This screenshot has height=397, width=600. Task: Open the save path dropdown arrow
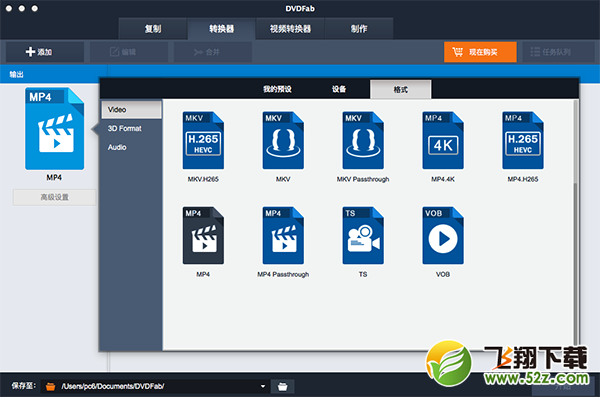(x=262, y=386)
